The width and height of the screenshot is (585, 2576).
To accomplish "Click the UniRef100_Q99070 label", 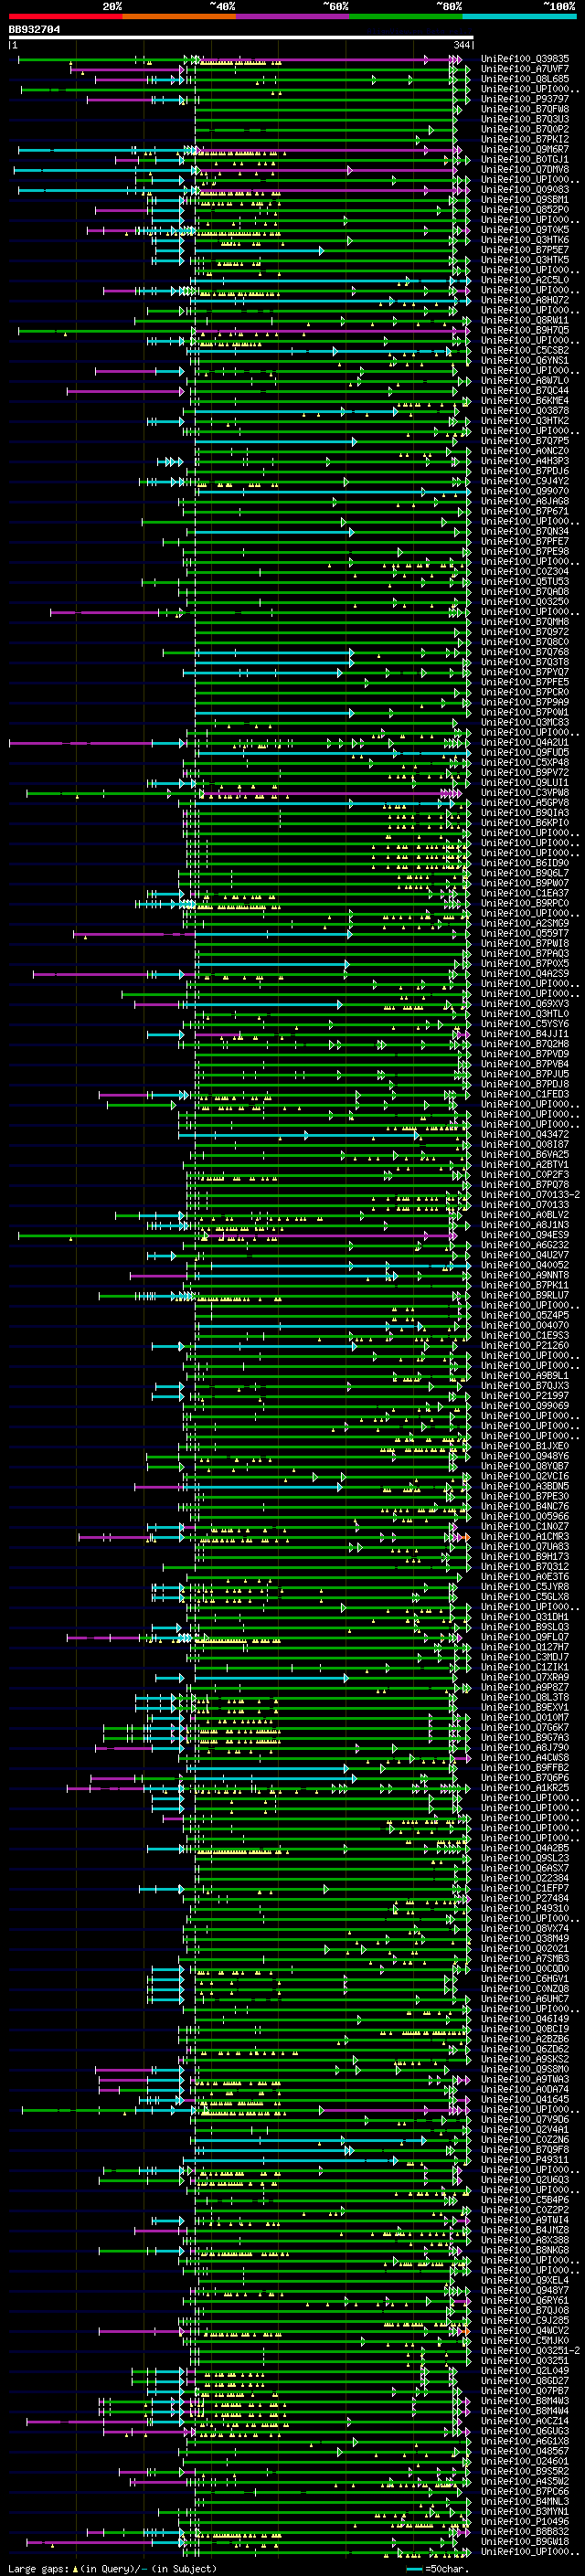I will pos(525,491).
